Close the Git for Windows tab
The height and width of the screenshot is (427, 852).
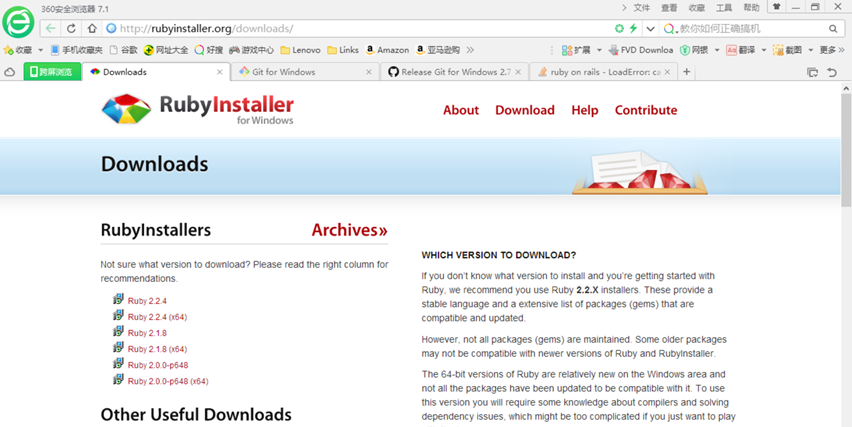pos(369,72)
